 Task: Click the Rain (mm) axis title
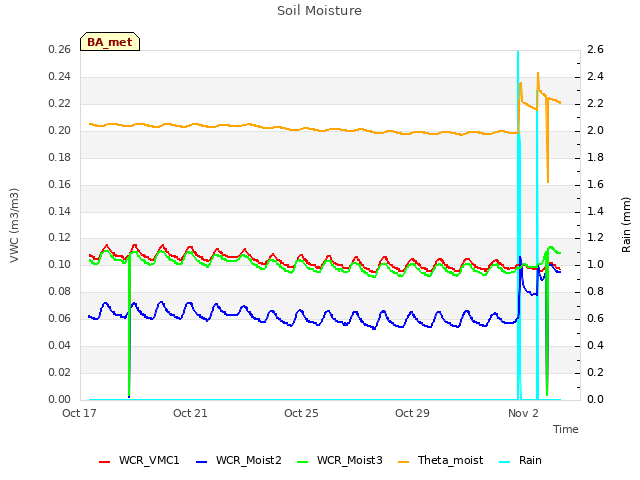[x=626, y=225]
